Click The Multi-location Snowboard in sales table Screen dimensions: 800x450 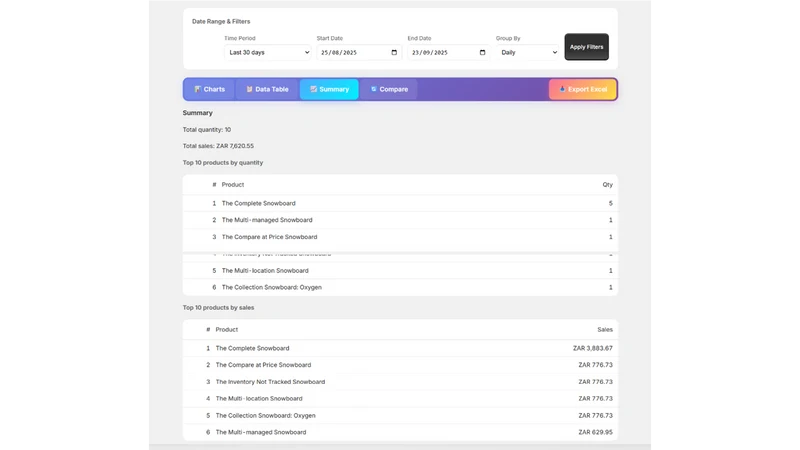[259, 398]
